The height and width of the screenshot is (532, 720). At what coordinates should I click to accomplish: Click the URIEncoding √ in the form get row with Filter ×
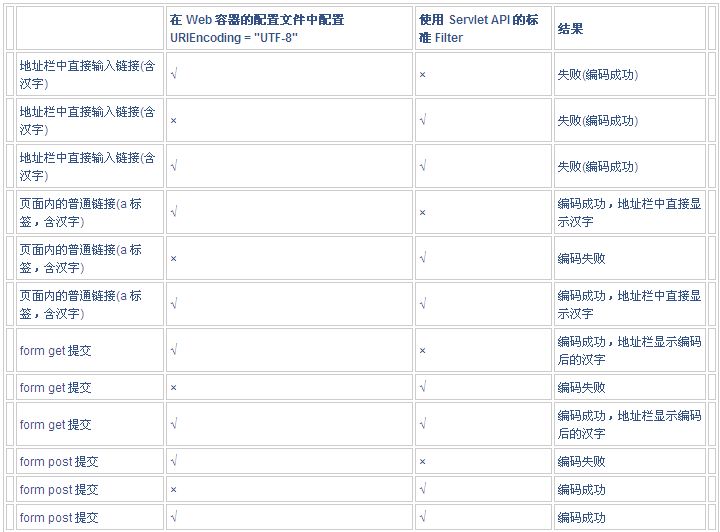point(174,350)
